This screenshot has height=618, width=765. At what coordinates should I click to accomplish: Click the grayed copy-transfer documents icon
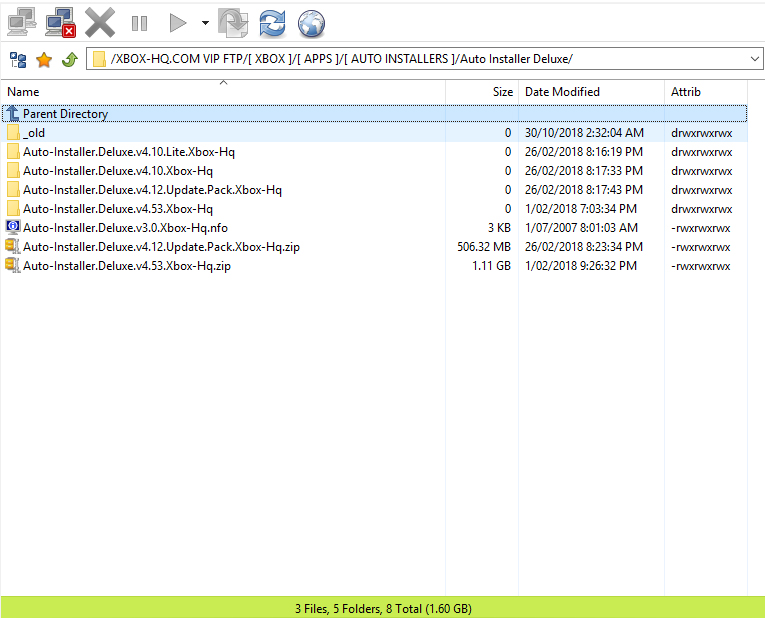[234, 22]
